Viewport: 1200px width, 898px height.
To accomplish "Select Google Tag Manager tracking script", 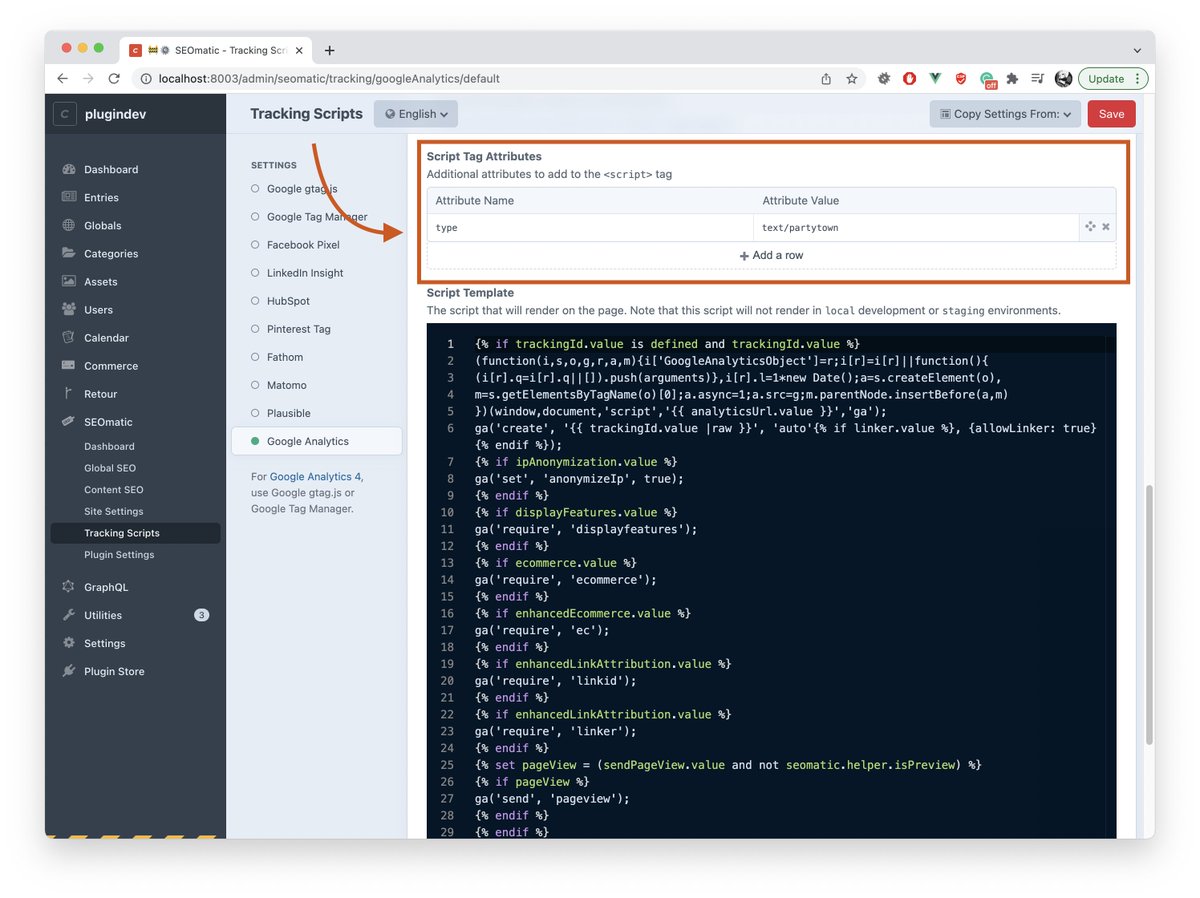I will [316, 217].
